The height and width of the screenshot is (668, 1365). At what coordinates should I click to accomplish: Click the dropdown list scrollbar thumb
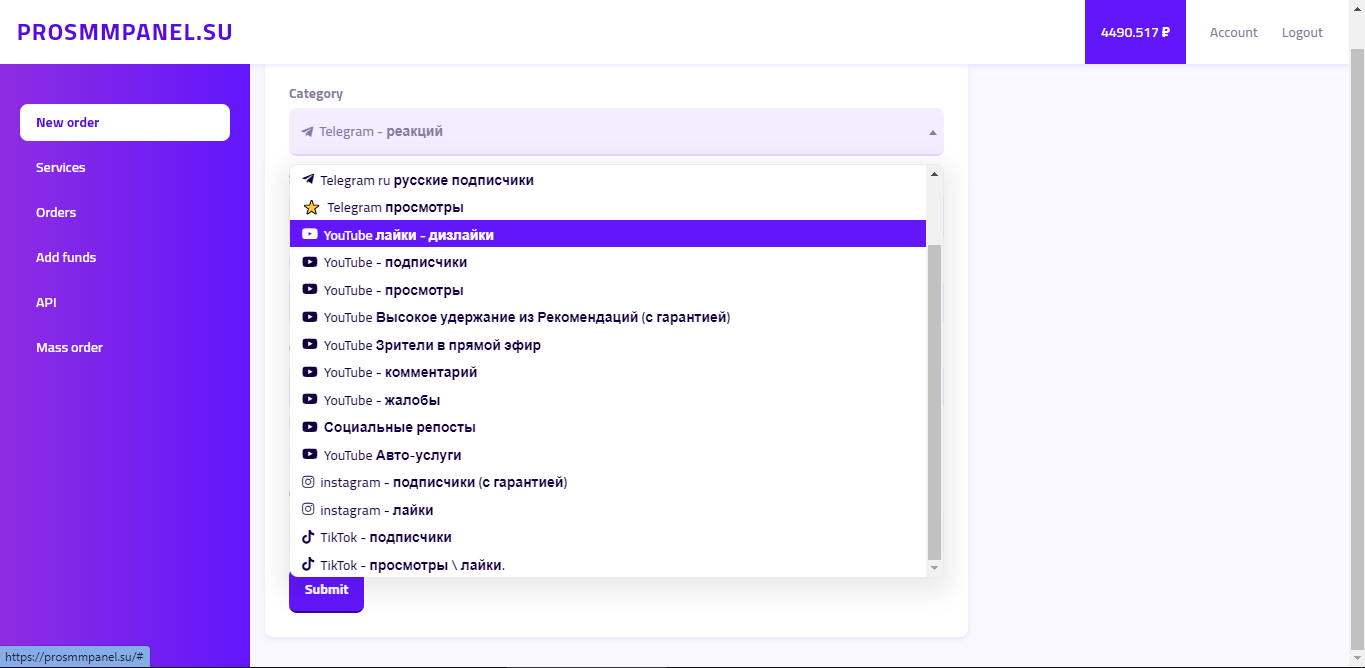[x=935, y=401]
